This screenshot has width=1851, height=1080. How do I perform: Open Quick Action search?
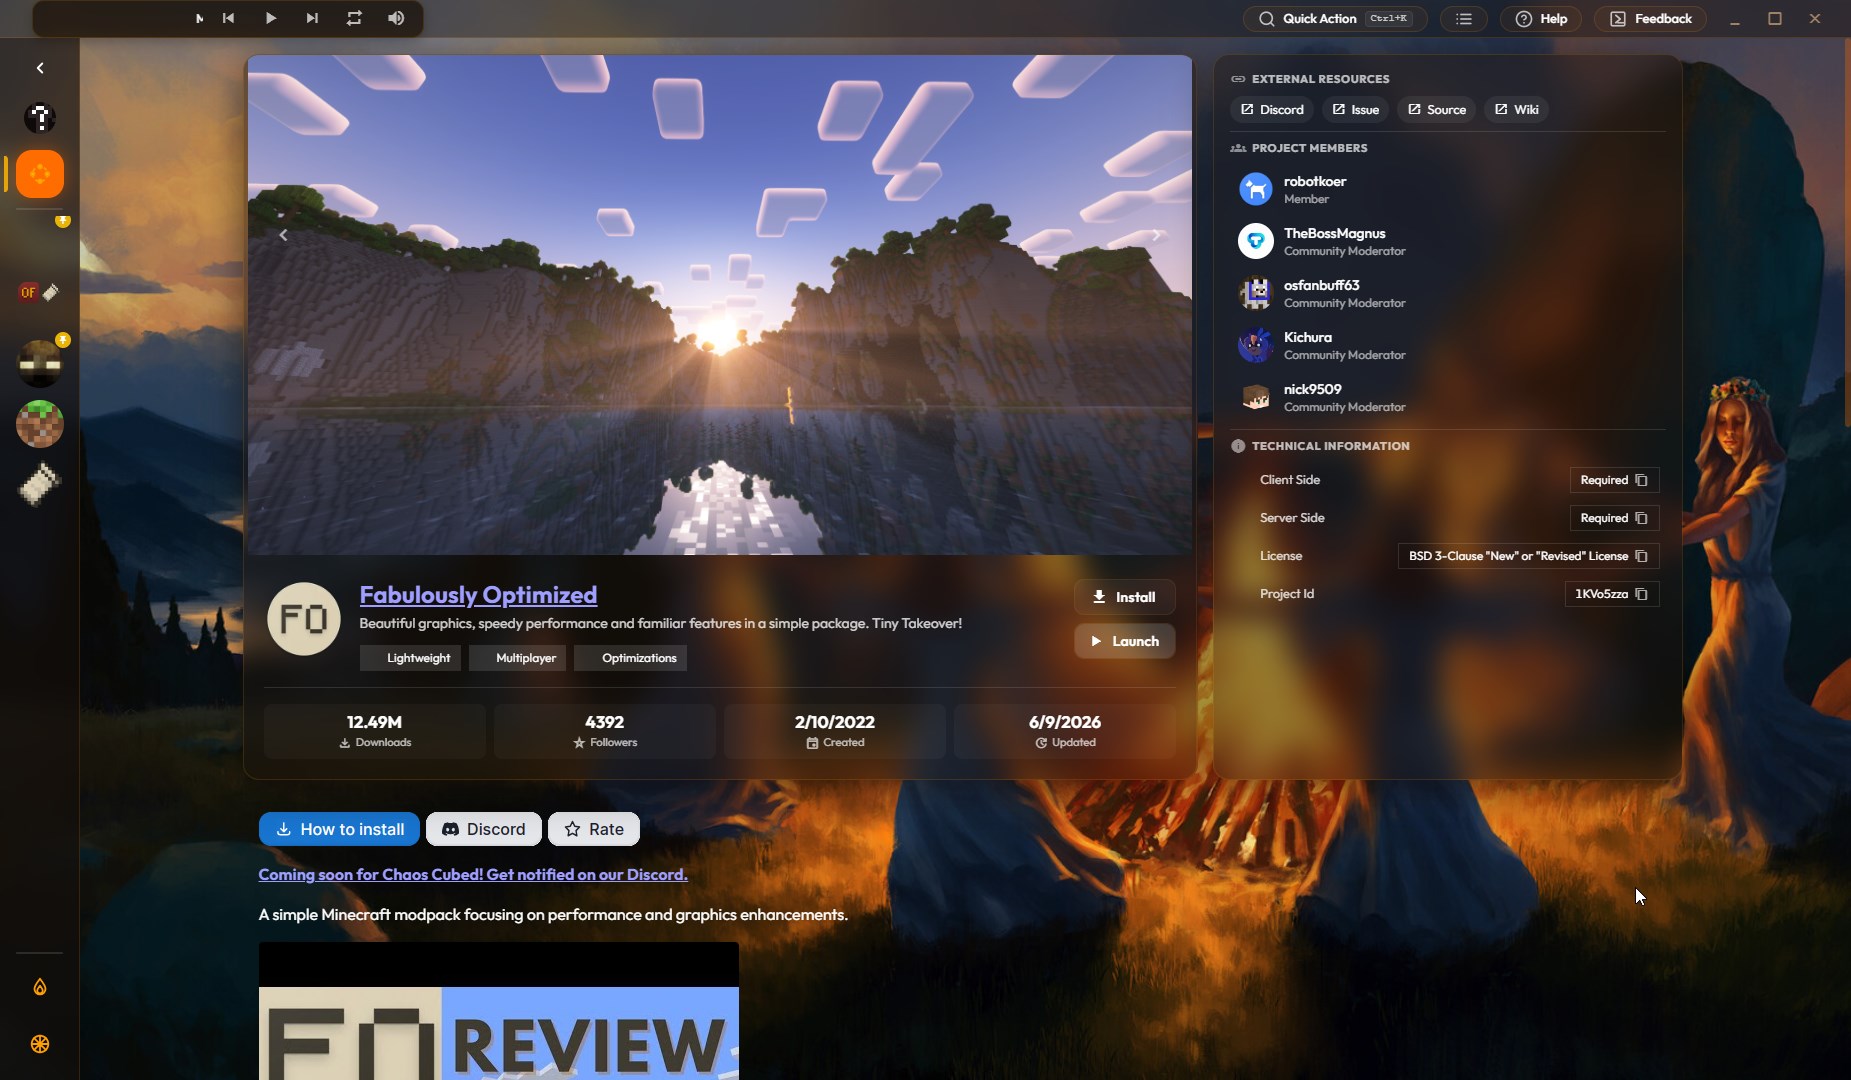point(1334,19)
